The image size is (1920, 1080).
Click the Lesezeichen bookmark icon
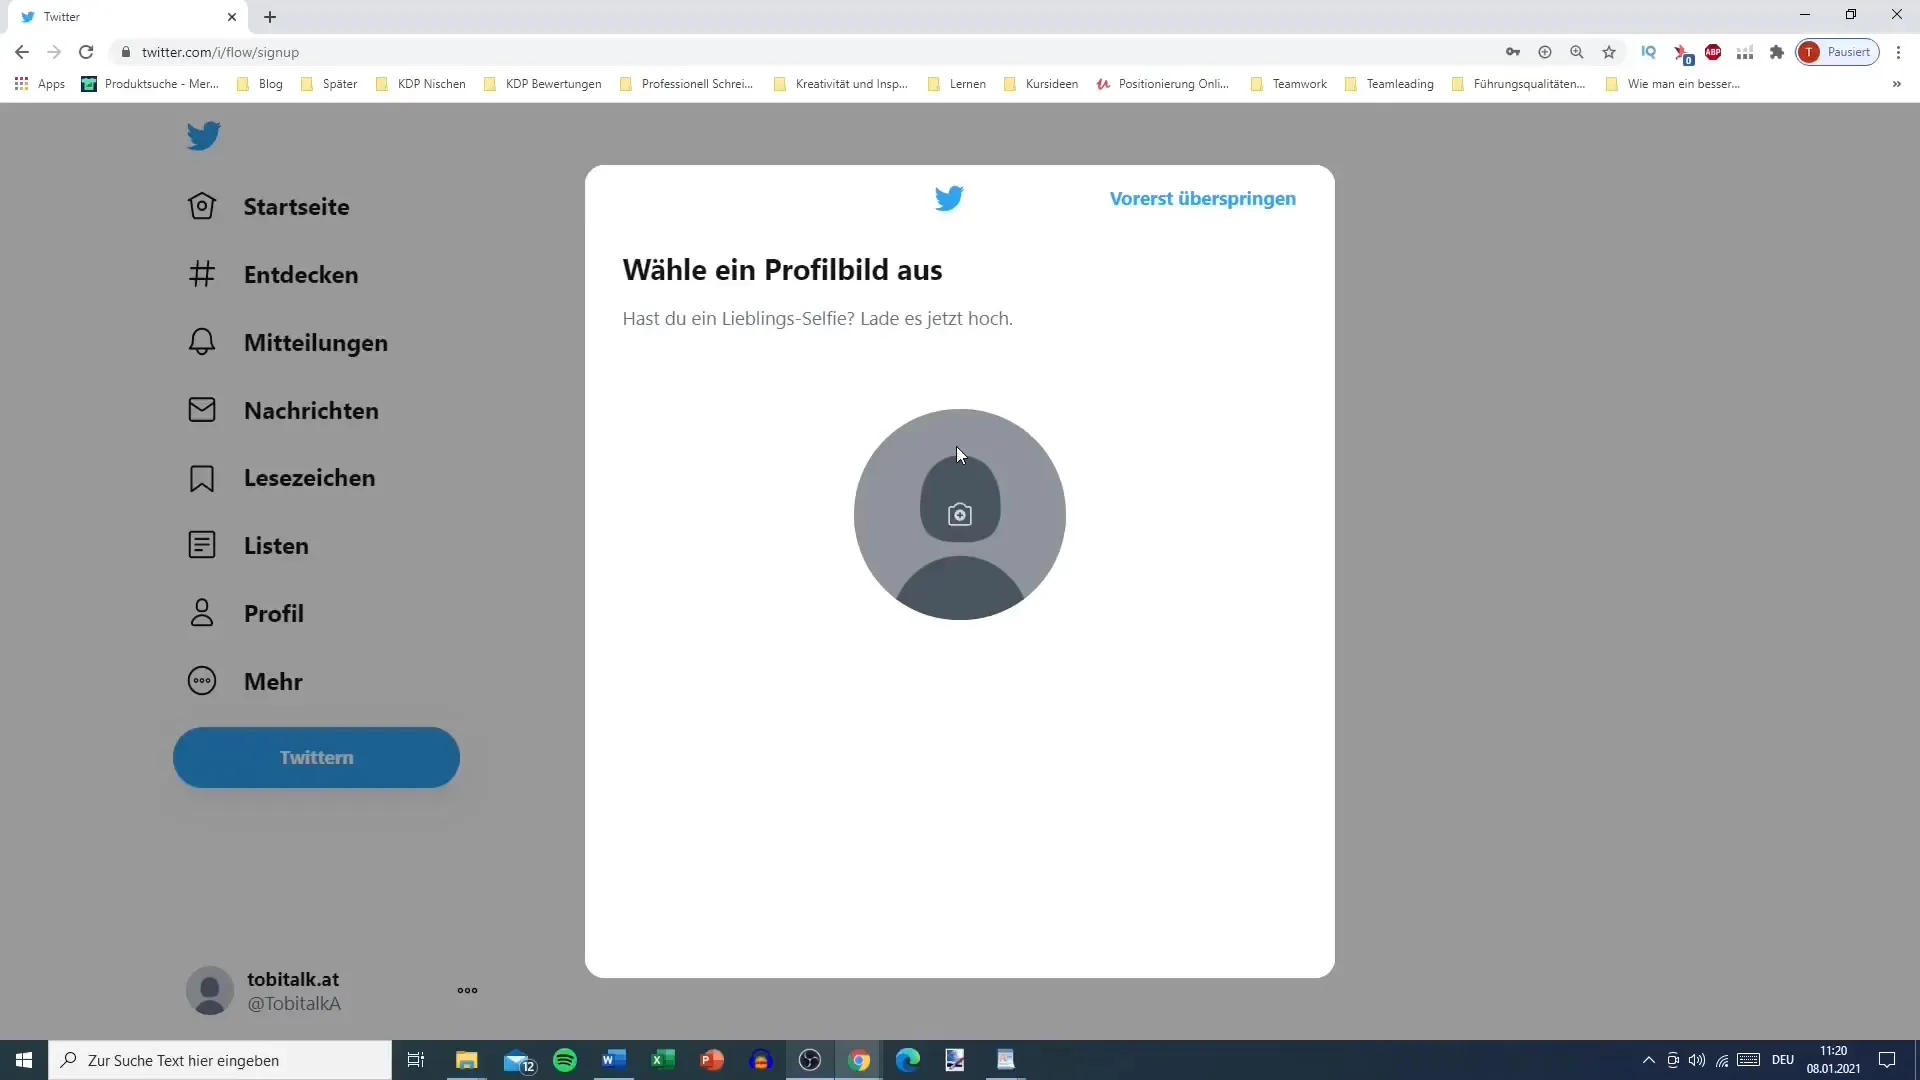point(200,479)
